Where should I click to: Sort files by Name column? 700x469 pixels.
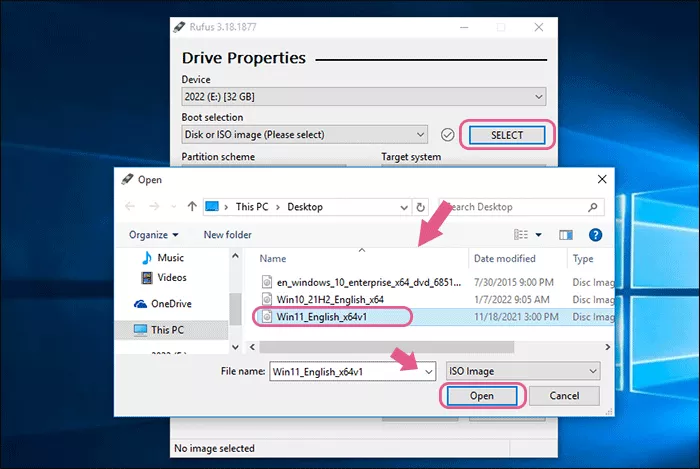coord(273,258)
